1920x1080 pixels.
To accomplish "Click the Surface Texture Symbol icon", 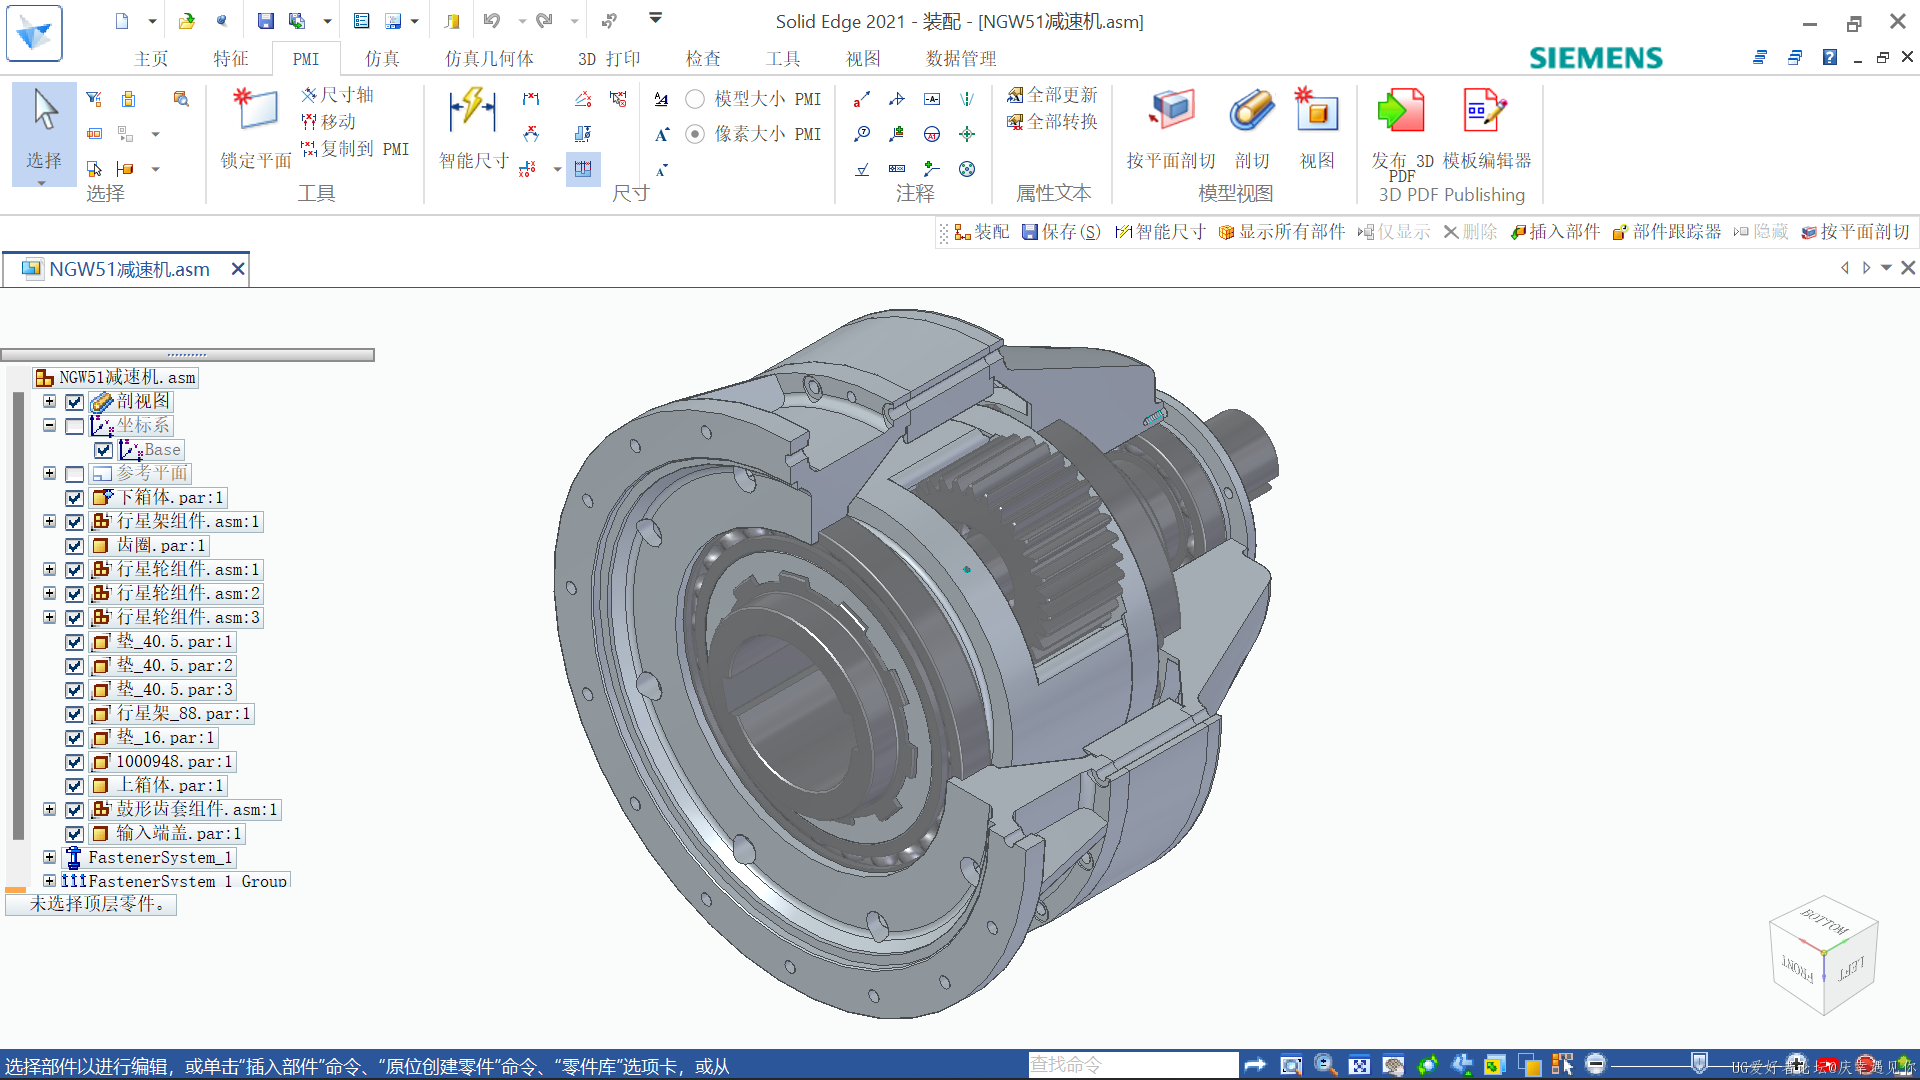I will (x=862, y=169).
